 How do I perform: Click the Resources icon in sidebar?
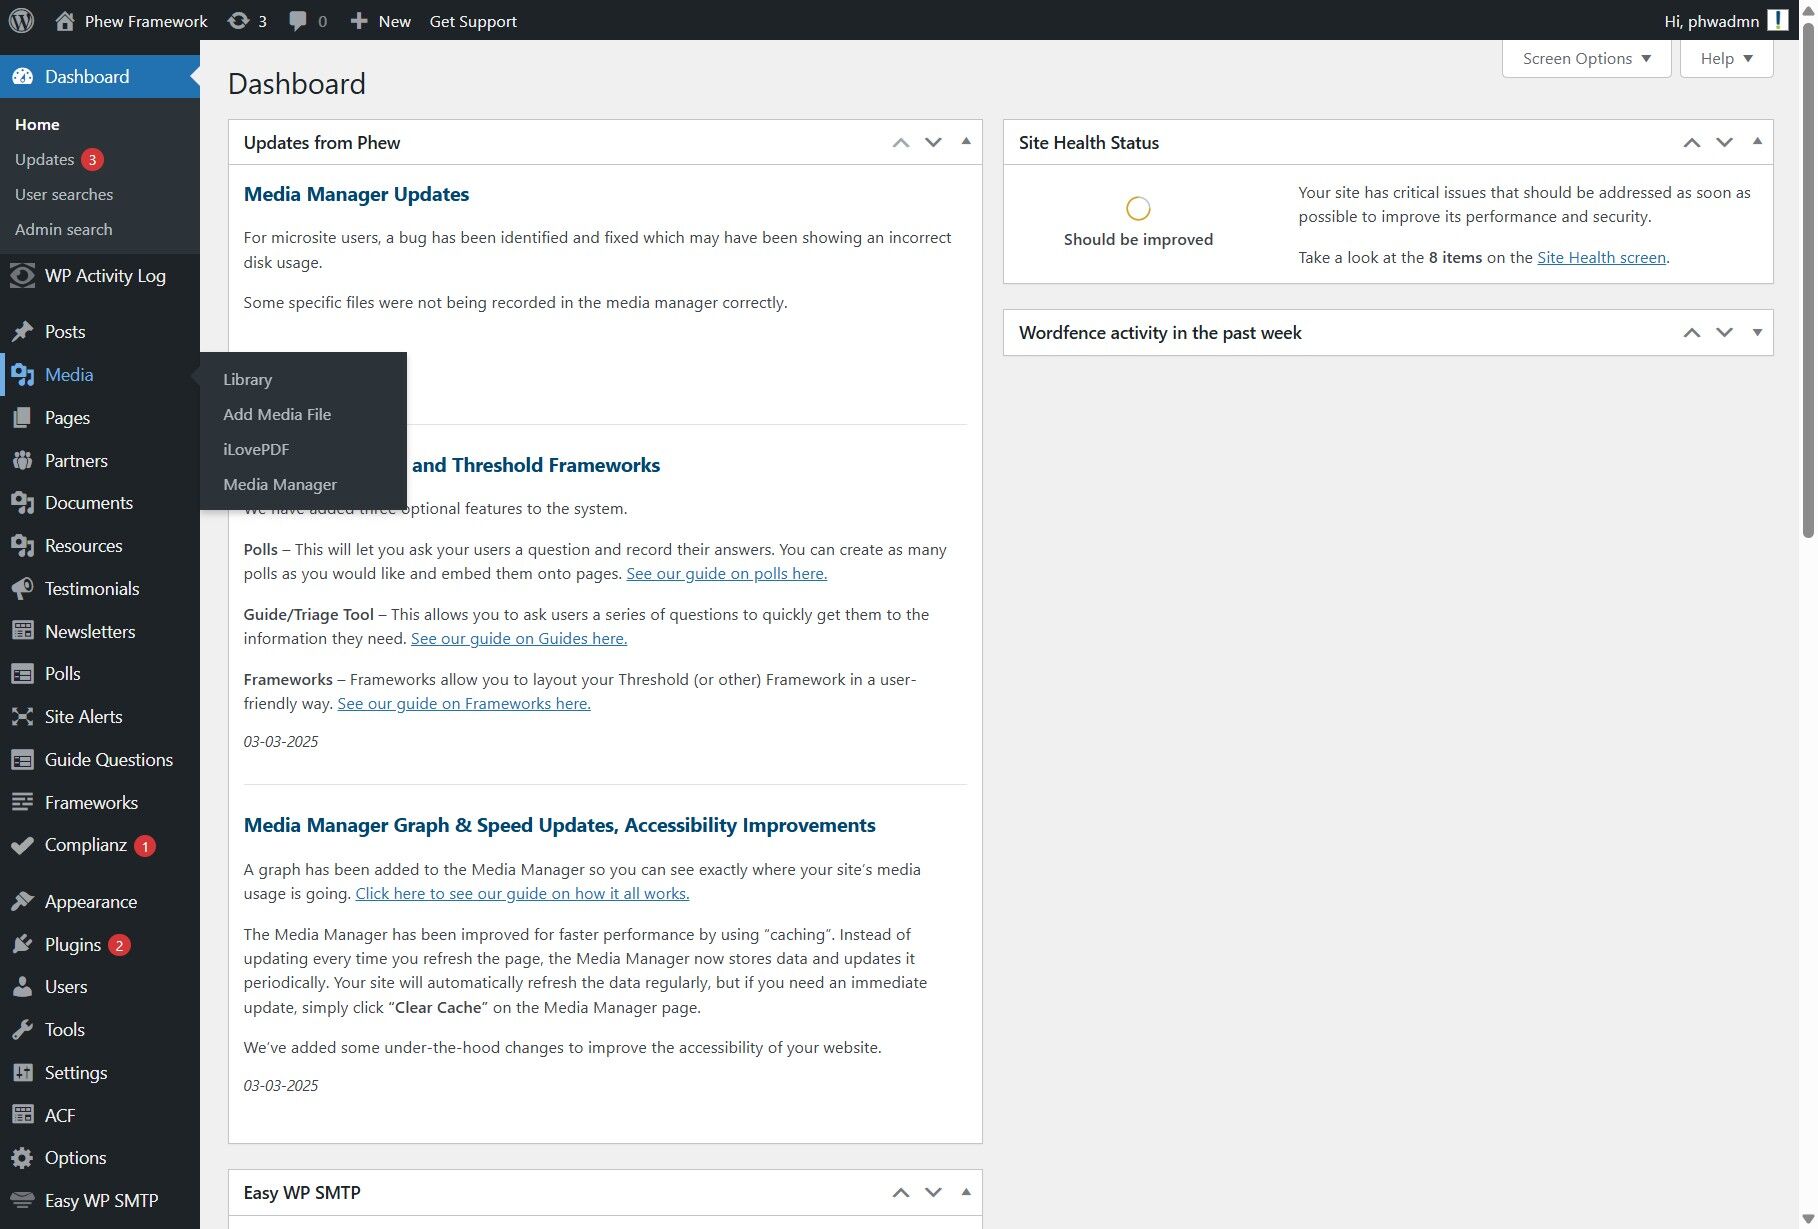(22, 546)
